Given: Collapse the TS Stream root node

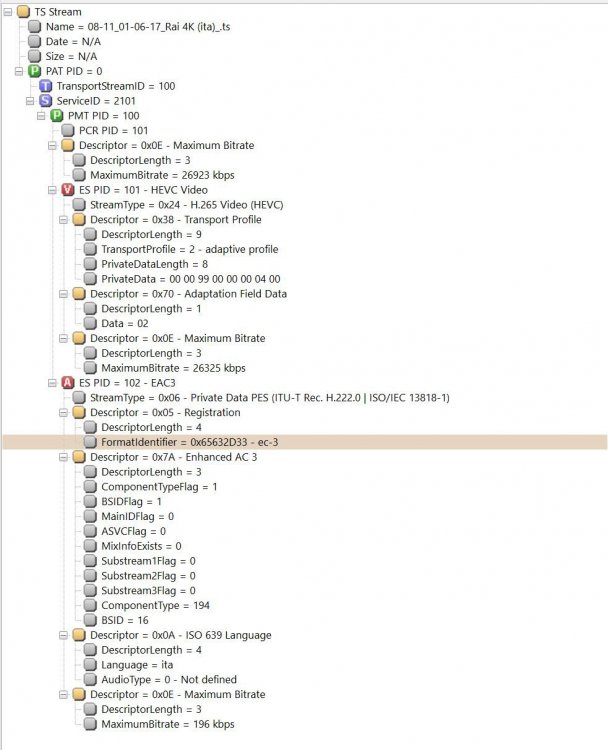Looking at the screenshot, I should (8, 12).
